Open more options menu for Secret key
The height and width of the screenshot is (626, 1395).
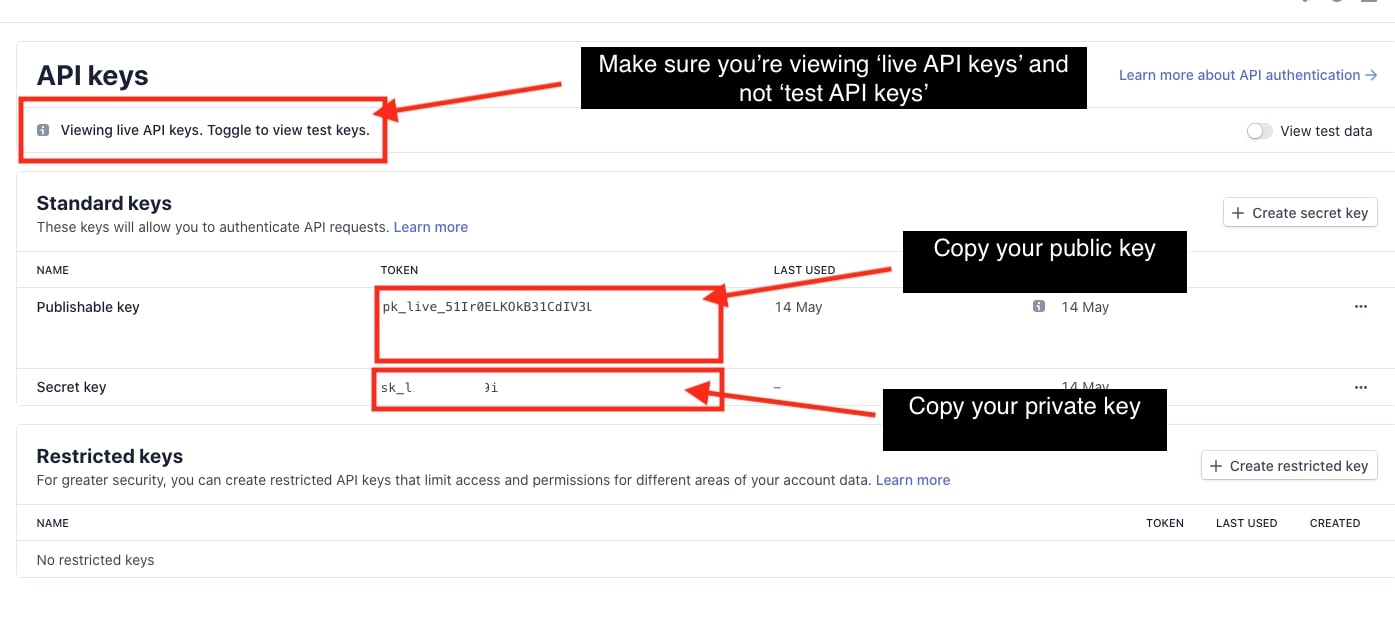pyautogui.click(x=1360, y=387)
